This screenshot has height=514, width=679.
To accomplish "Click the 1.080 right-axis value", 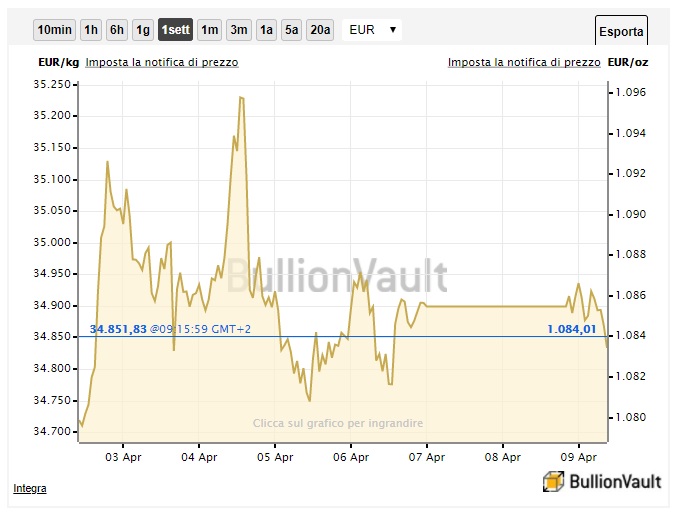I will click(x=630, y=417).
